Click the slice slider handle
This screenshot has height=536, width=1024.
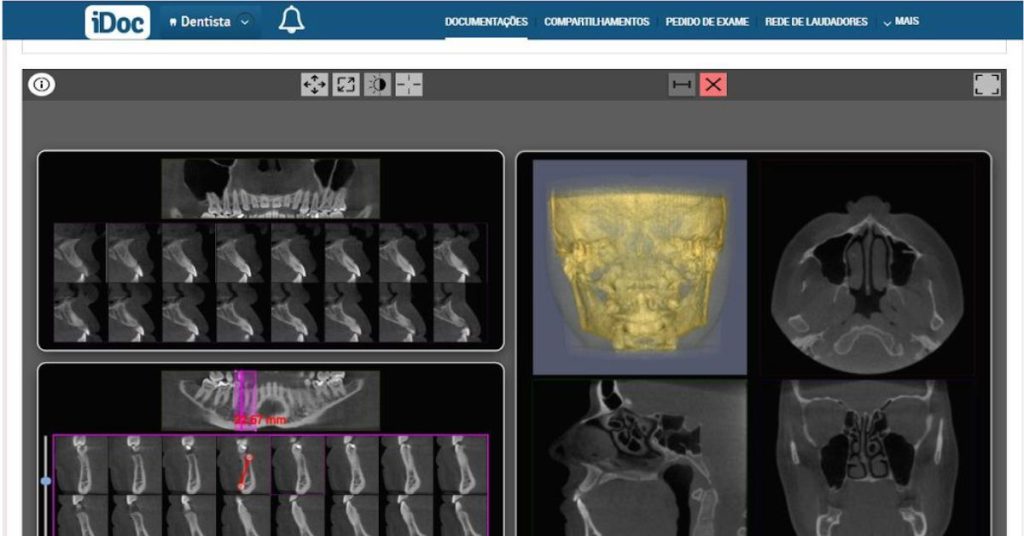tap(46, 481)
